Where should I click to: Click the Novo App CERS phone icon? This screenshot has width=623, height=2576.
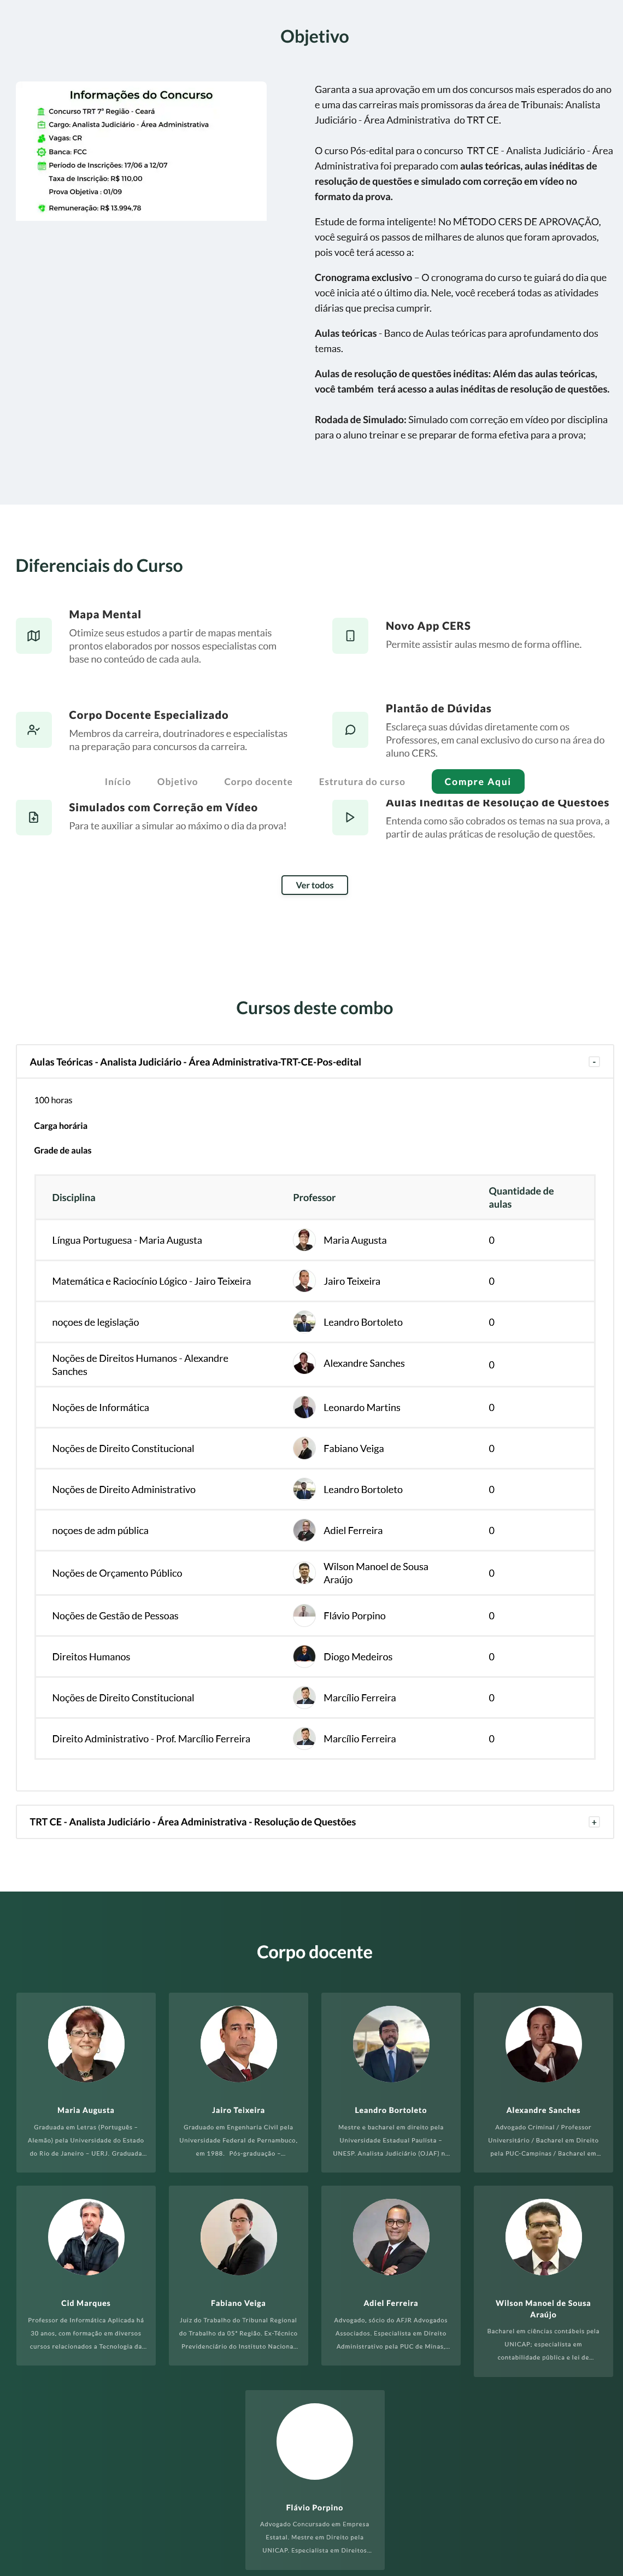point(350,636)
